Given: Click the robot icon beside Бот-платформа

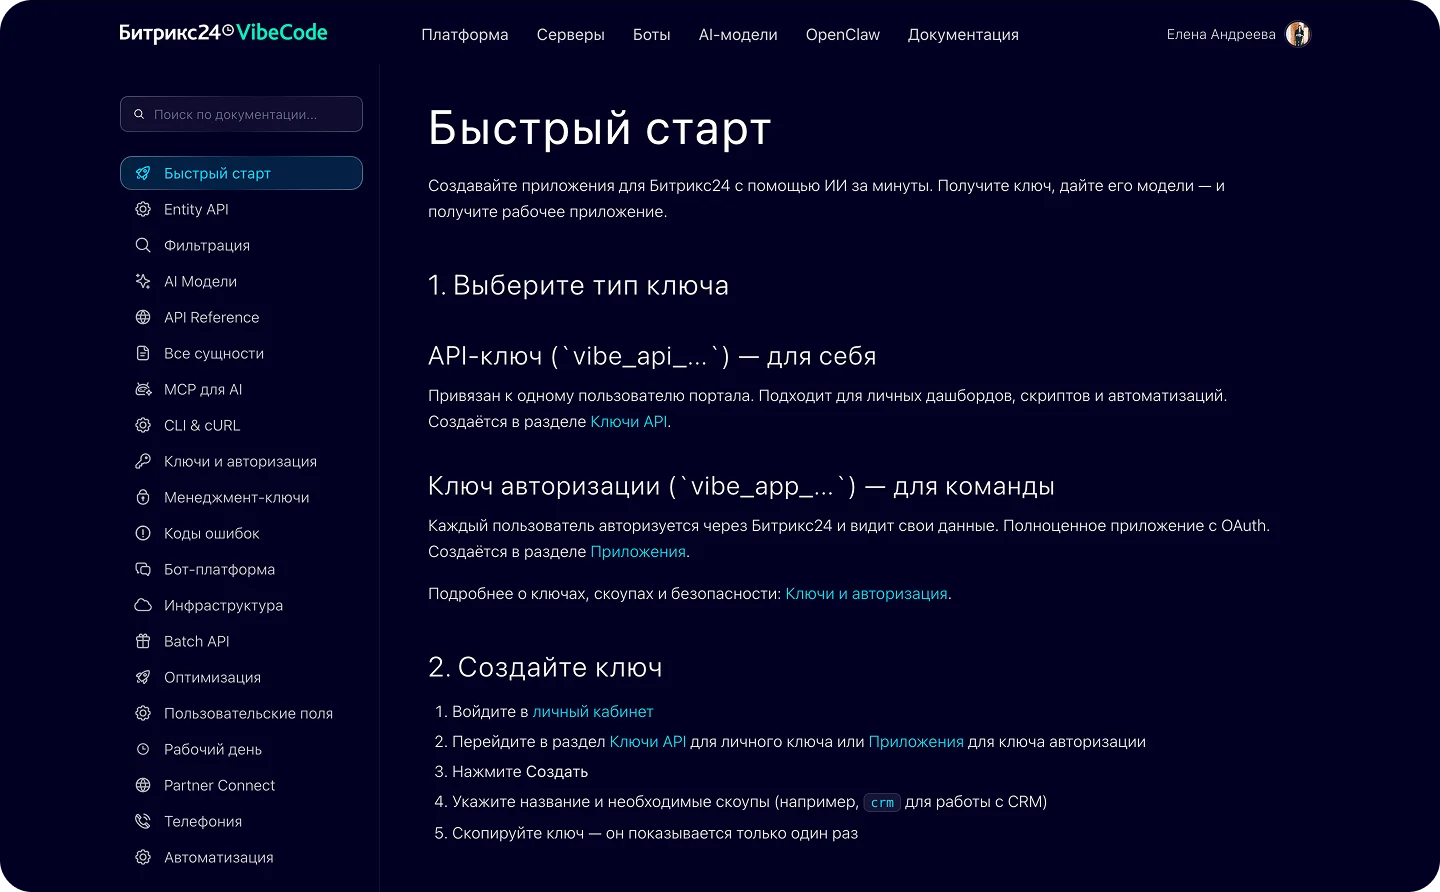Looking at the screenshot, I should [x=143, y=569].
